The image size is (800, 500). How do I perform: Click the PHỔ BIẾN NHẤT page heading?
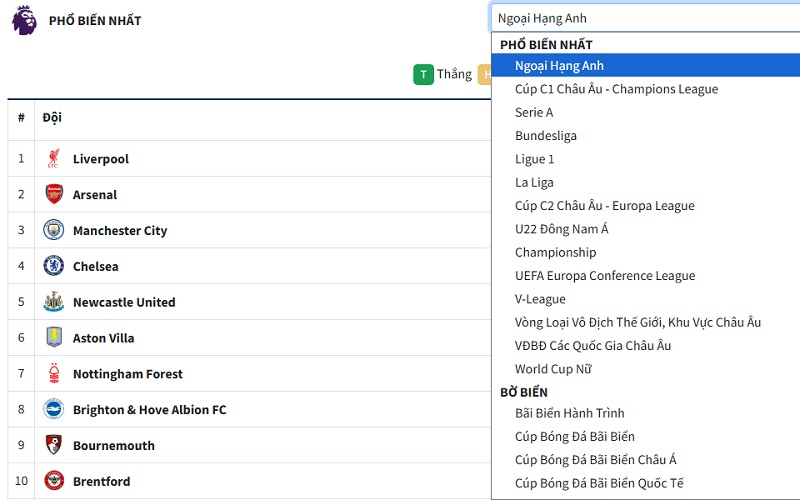[95, 20]
